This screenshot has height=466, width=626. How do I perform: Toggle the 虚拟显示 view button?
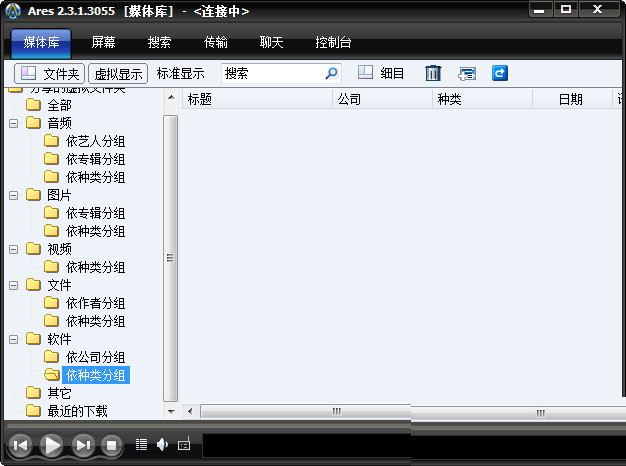(118, 73)
